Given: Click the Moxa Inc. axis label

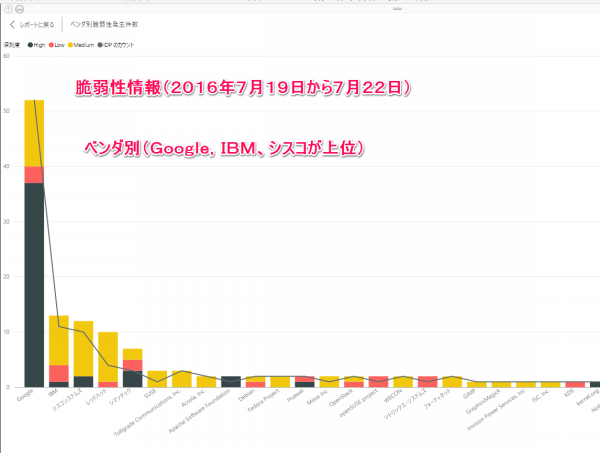Looking at the screenshot, I should 317,397.
